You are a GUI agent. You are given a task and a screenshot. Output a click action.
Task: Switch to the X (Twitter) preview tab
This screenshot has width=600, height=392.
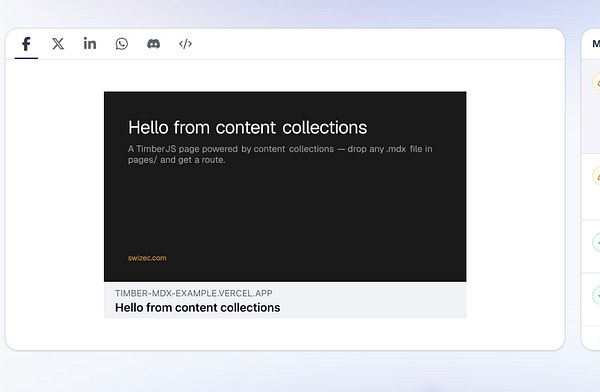pyautogui.click(x=58, y=44)
